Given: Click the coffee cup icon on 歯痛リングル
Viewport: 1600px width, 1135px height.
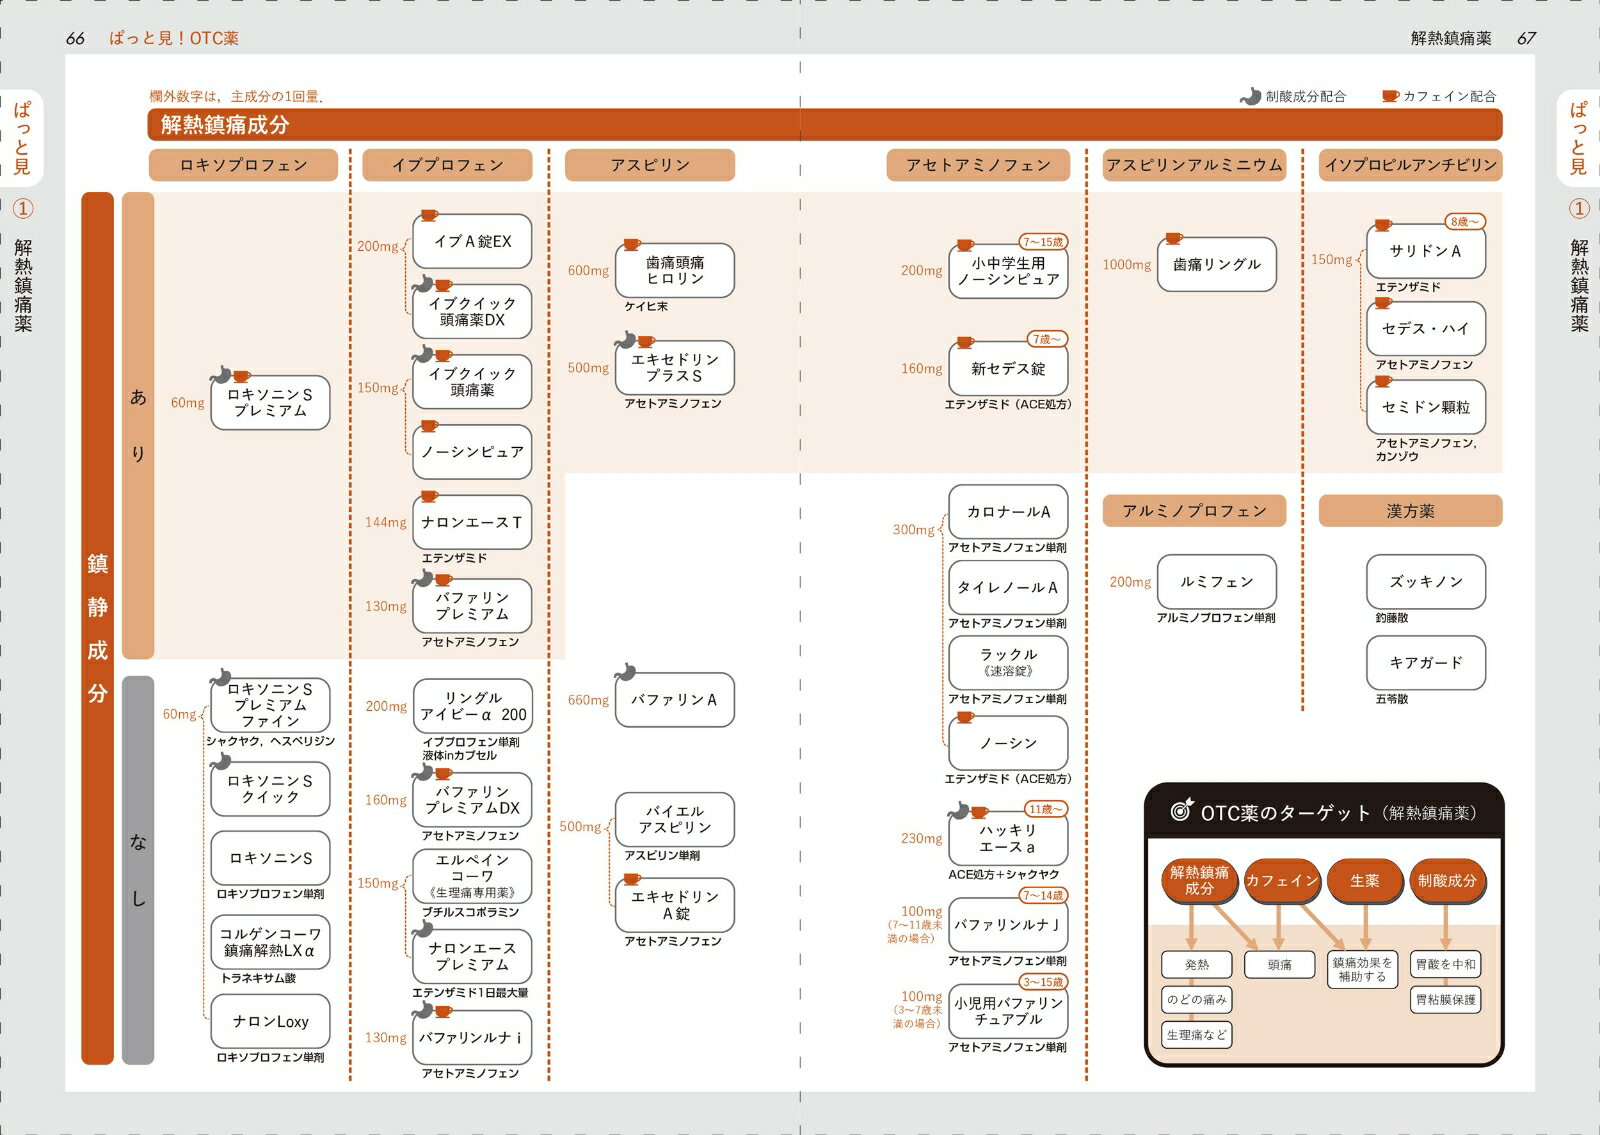Looking at the screenshot, I should click(x=1173, y=238).
